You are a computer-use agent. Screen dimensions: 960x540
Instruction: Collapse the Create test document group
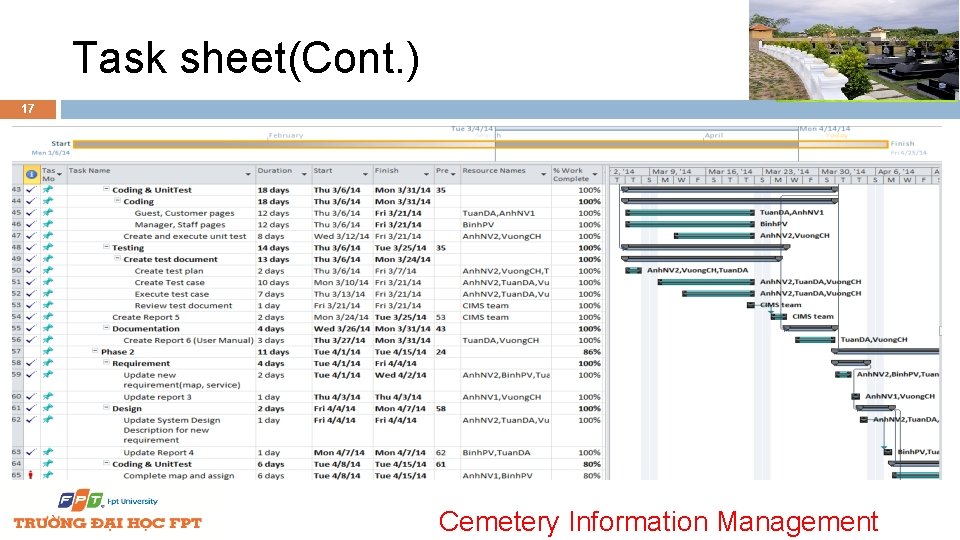tap(118, 258)
